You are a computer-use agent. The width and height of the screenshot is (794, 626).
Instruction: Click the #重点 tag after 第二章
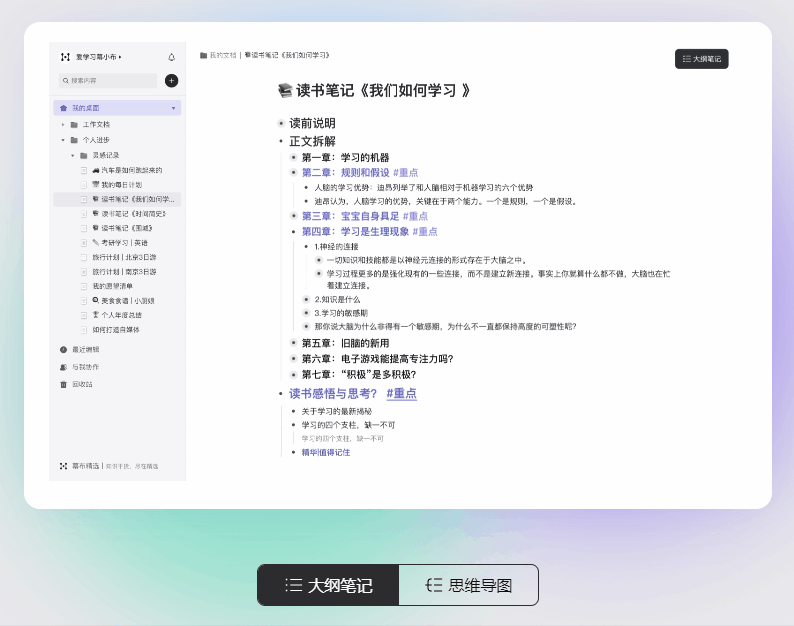pos(406,173)
